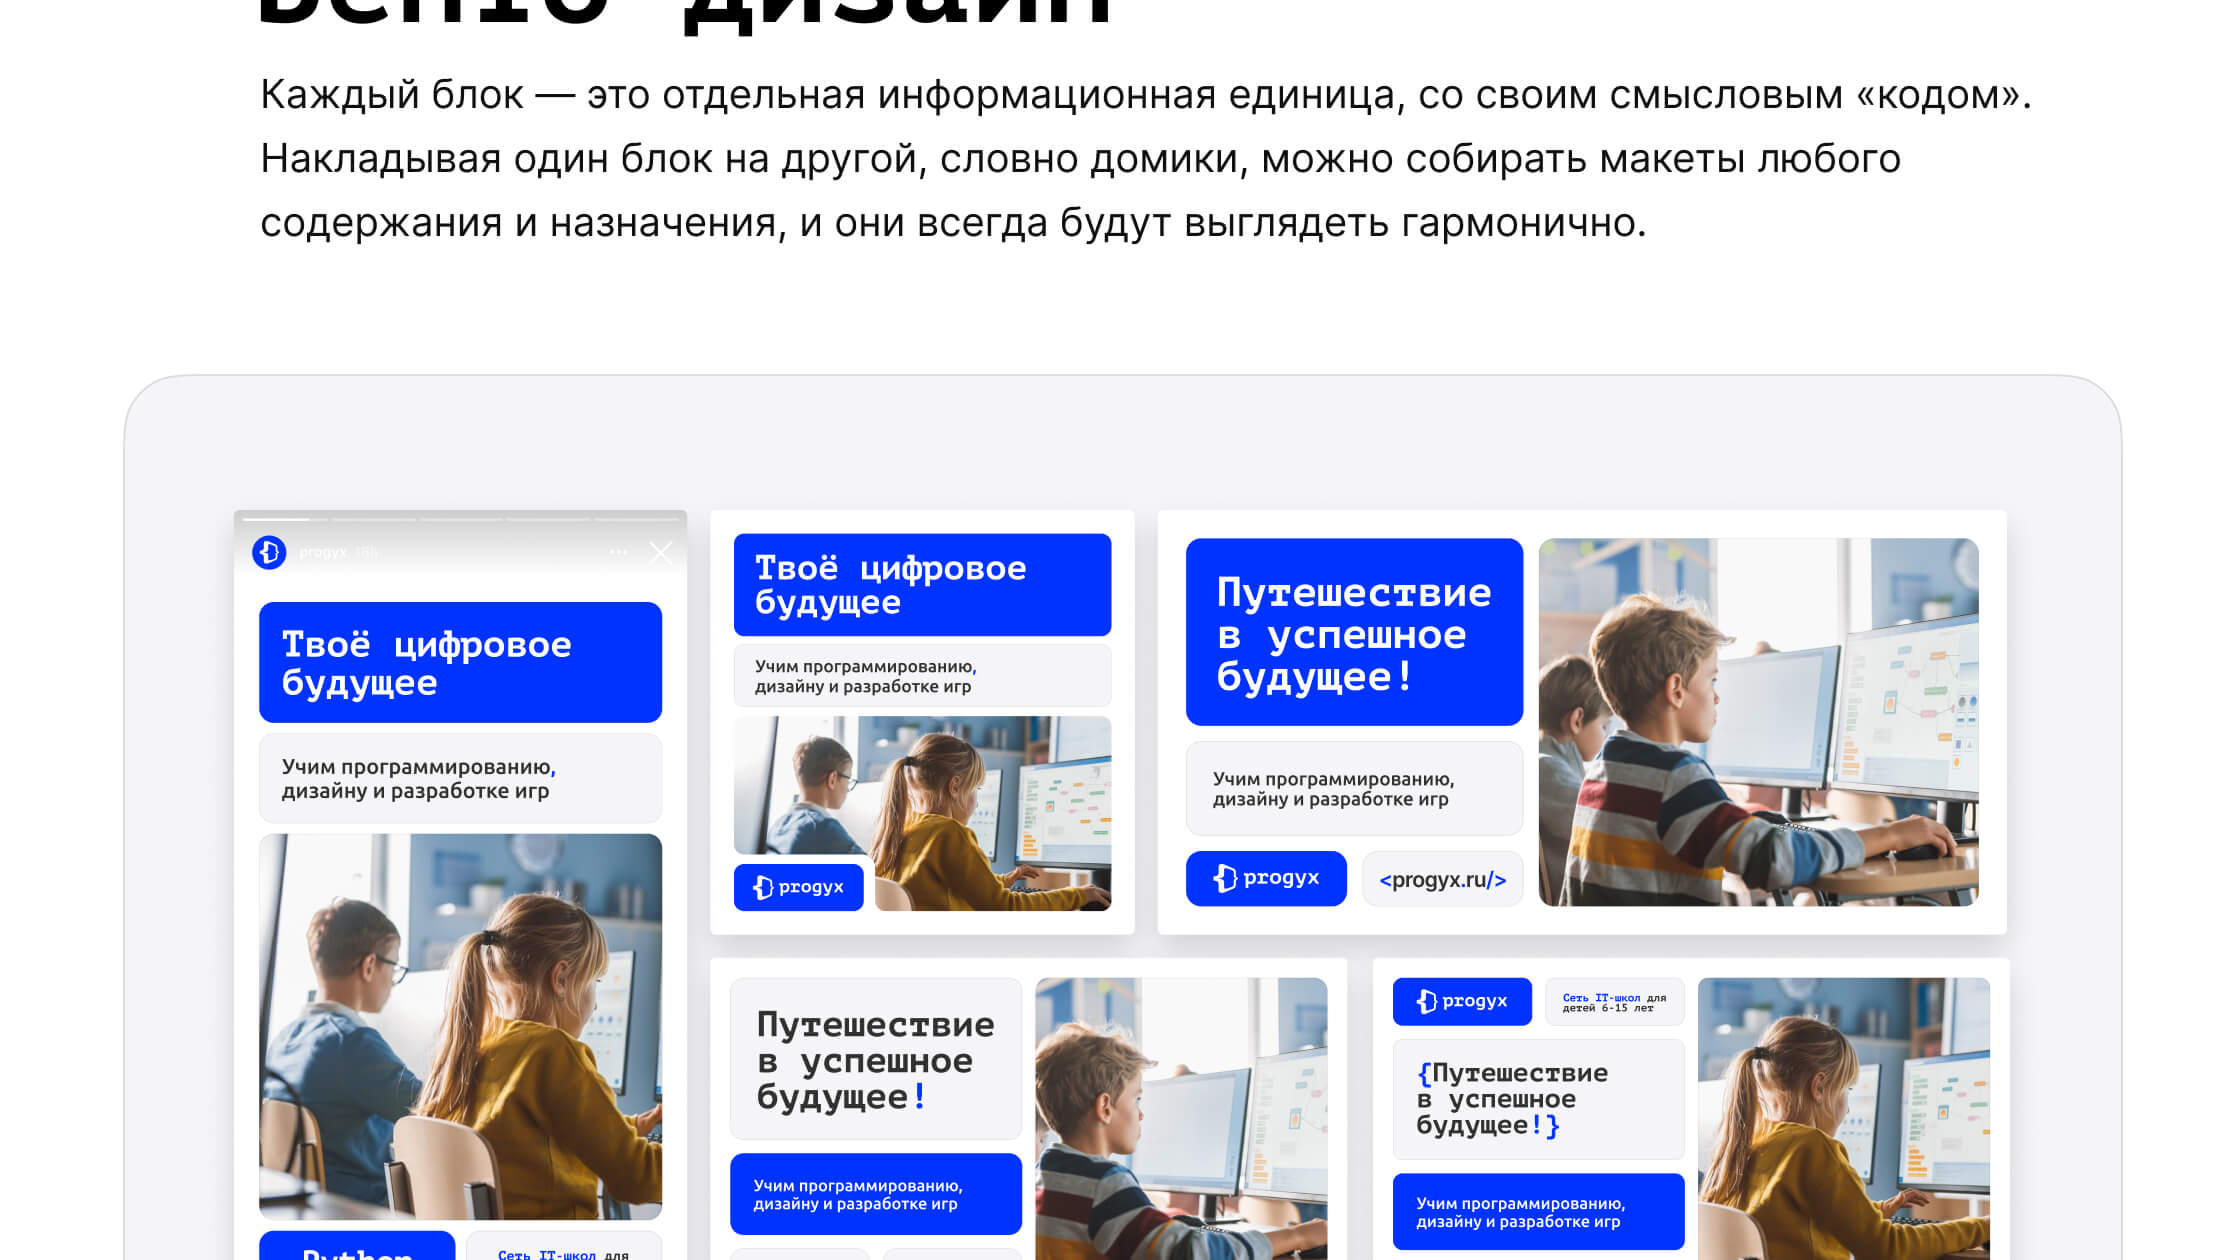This screenshot has height=1260, width=2240.
Task: Click the '{Путешествие в успешное будущее!}' code-style block
Action: 1537,1100
